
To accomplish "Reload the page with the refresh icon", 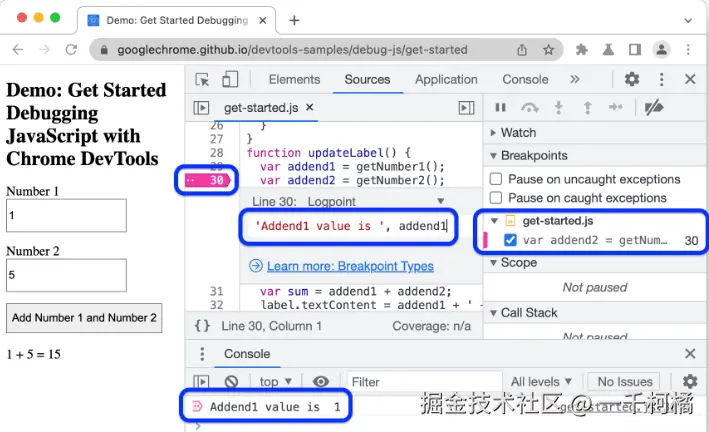I will (x=71, y=49).
